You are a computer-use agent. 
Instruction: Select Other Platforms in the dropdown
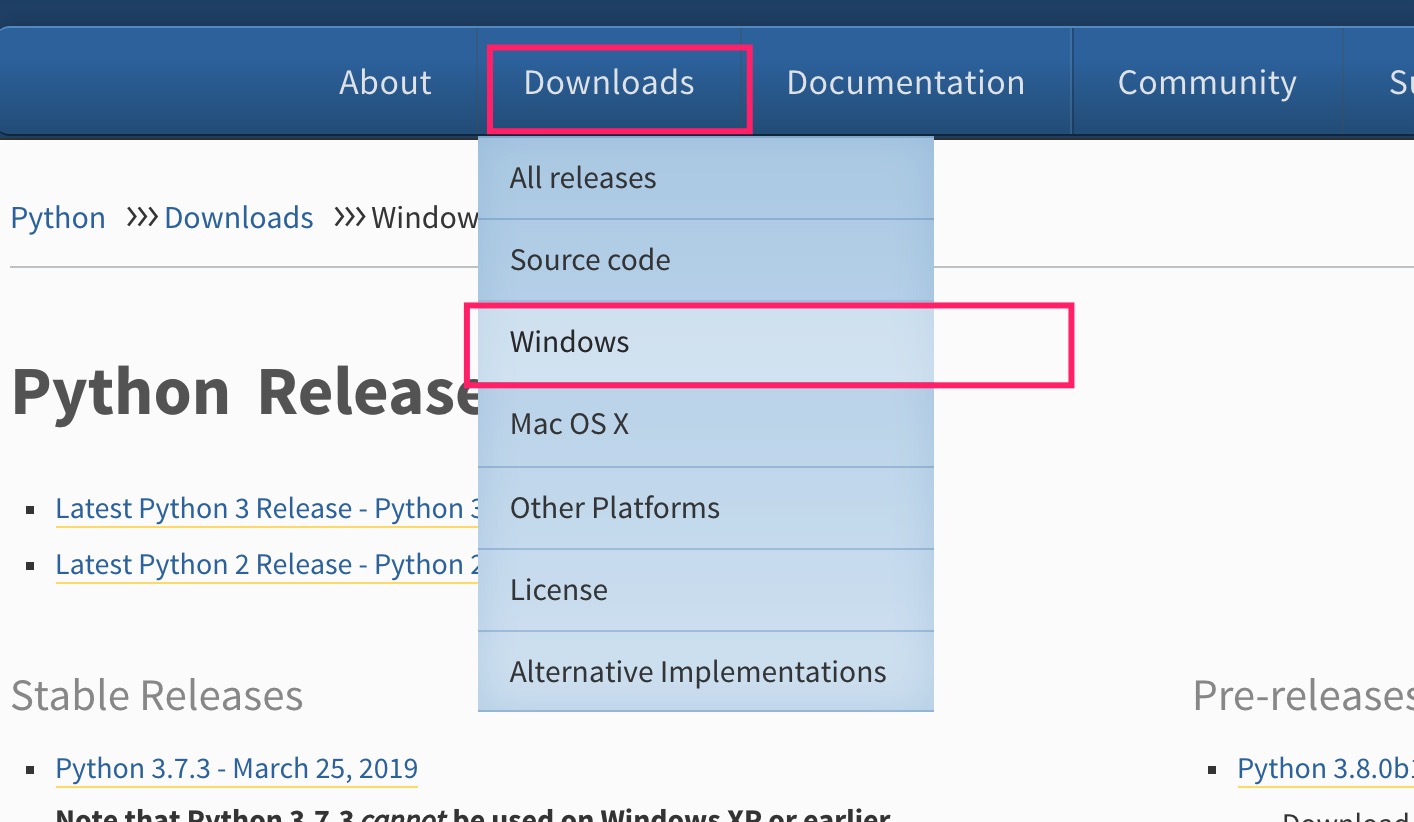coord(615,507)
